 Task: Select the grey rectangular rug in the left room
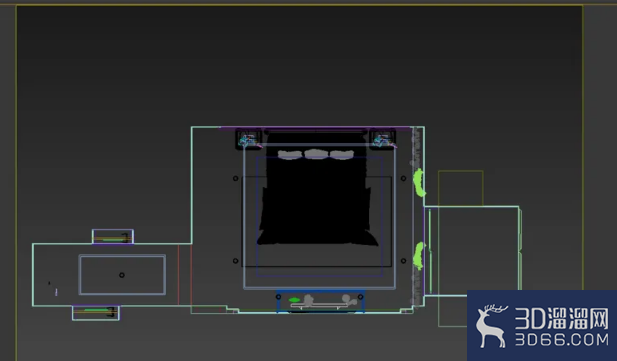pos(122,275)
